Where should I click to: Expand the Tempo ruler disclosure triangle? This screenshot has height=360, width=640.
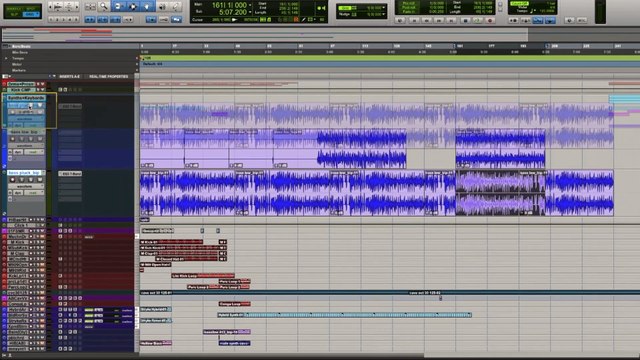(6, 58)
